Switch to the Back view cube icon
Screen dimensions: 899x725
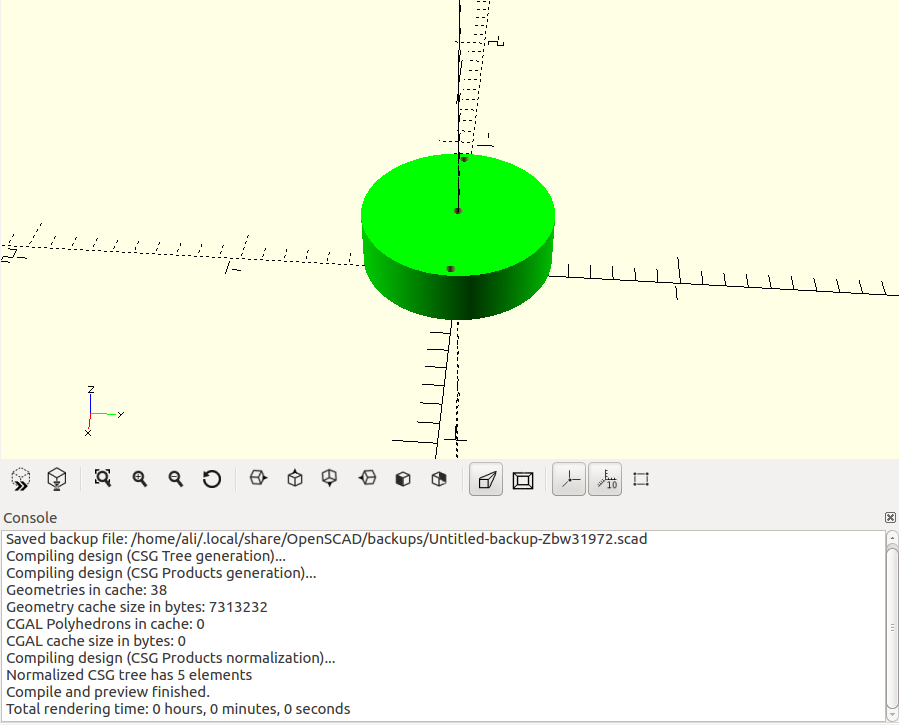click(x=439, y=479)
